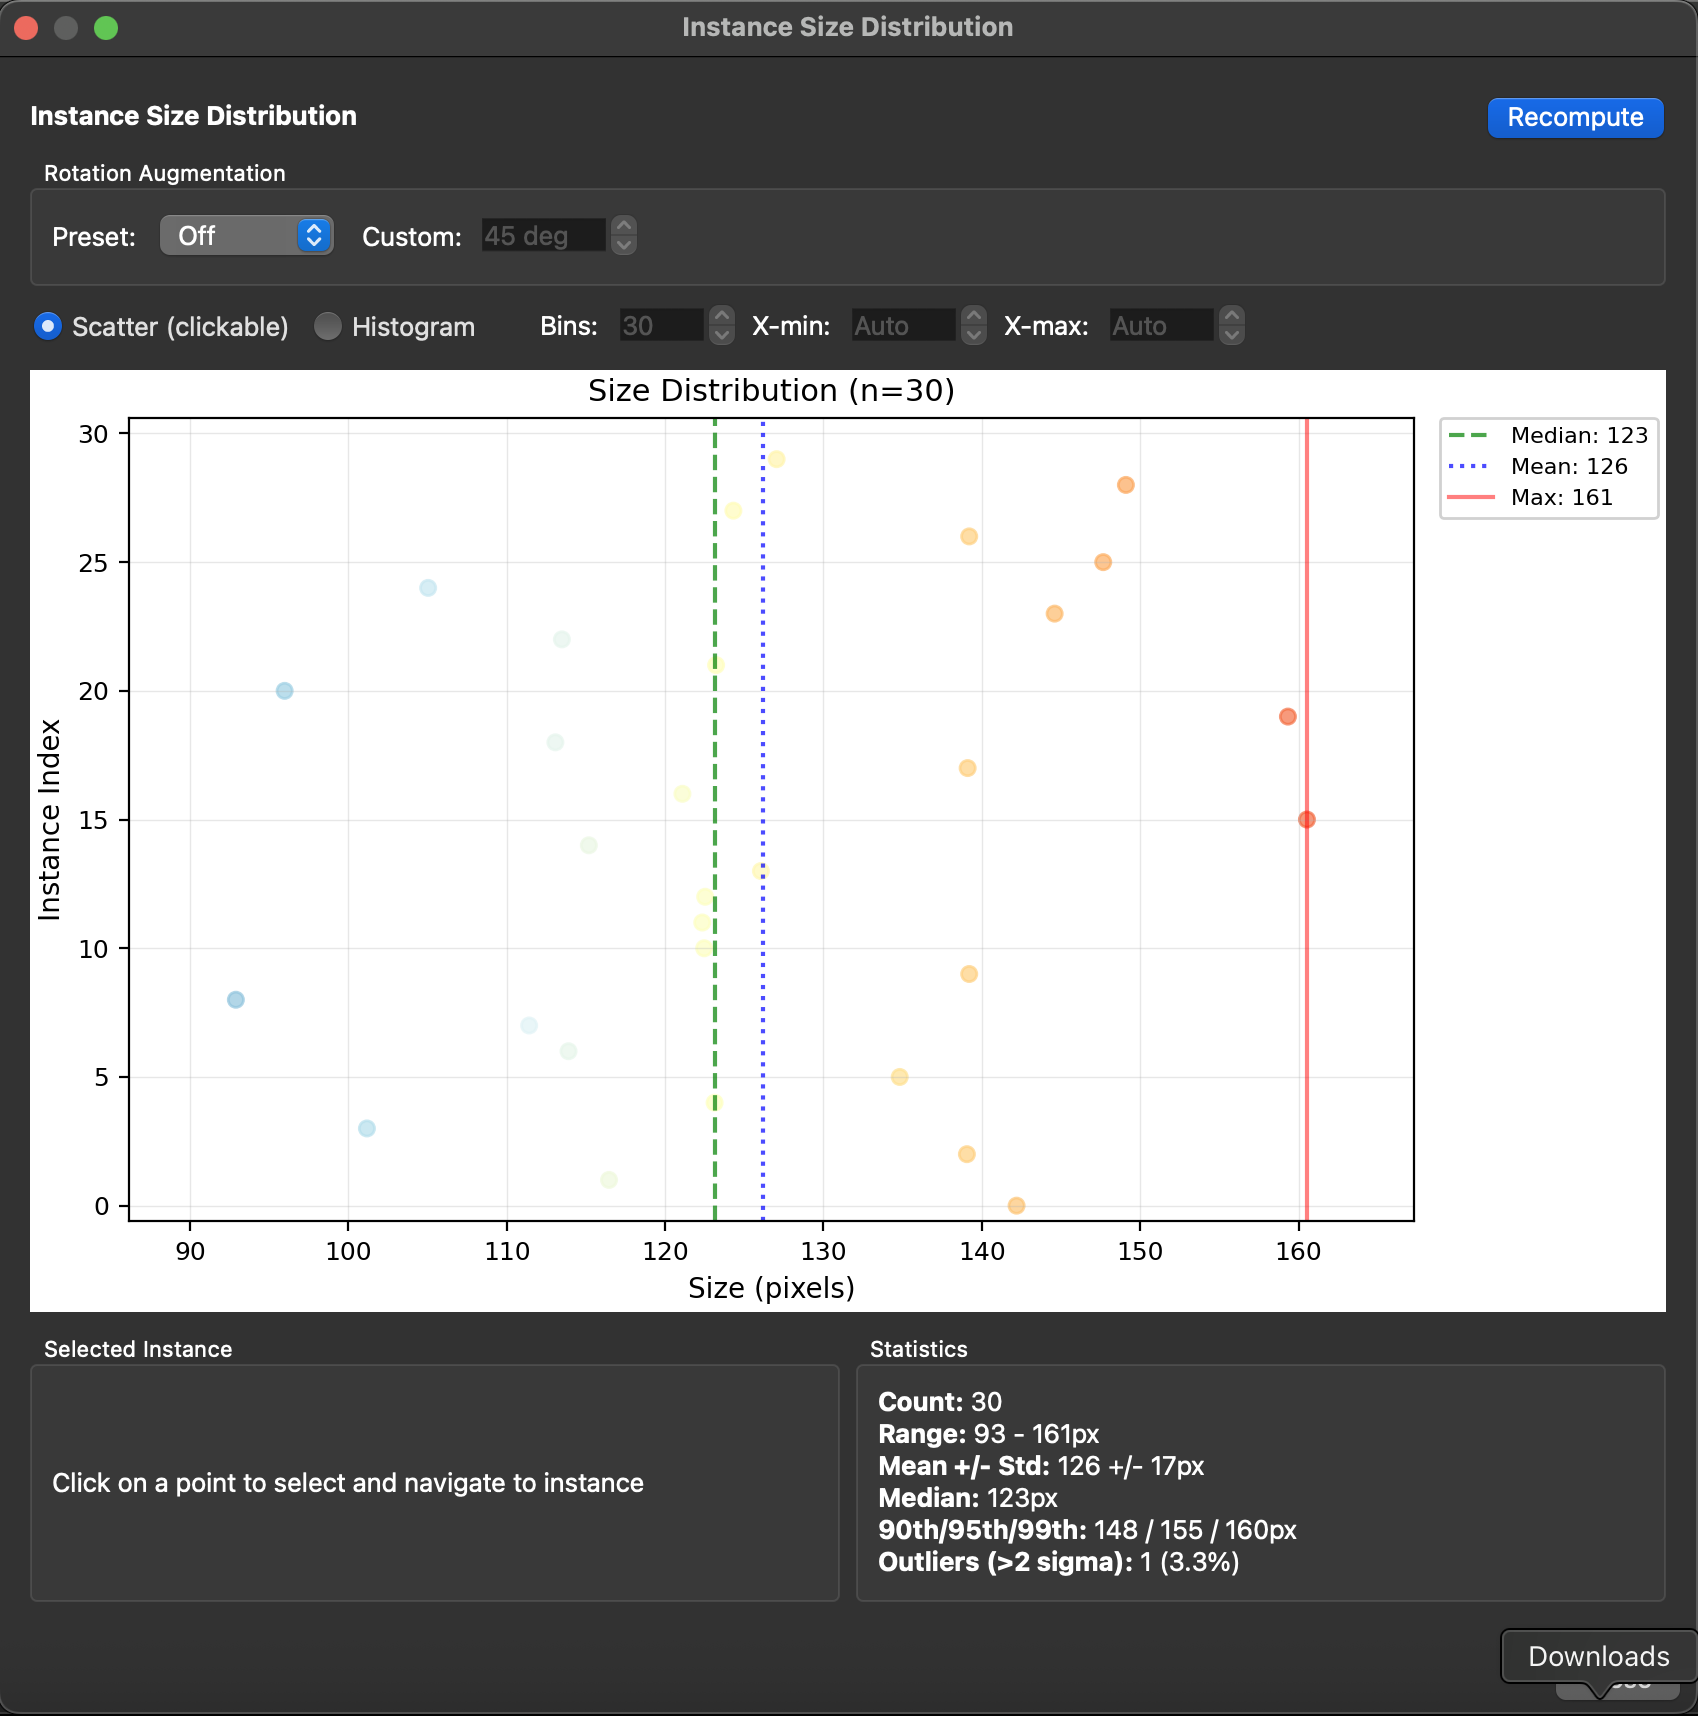Decrease the Custom rotation degree stepper
The height and width of the screenshot is (1716, 1698).
[624, 245]
